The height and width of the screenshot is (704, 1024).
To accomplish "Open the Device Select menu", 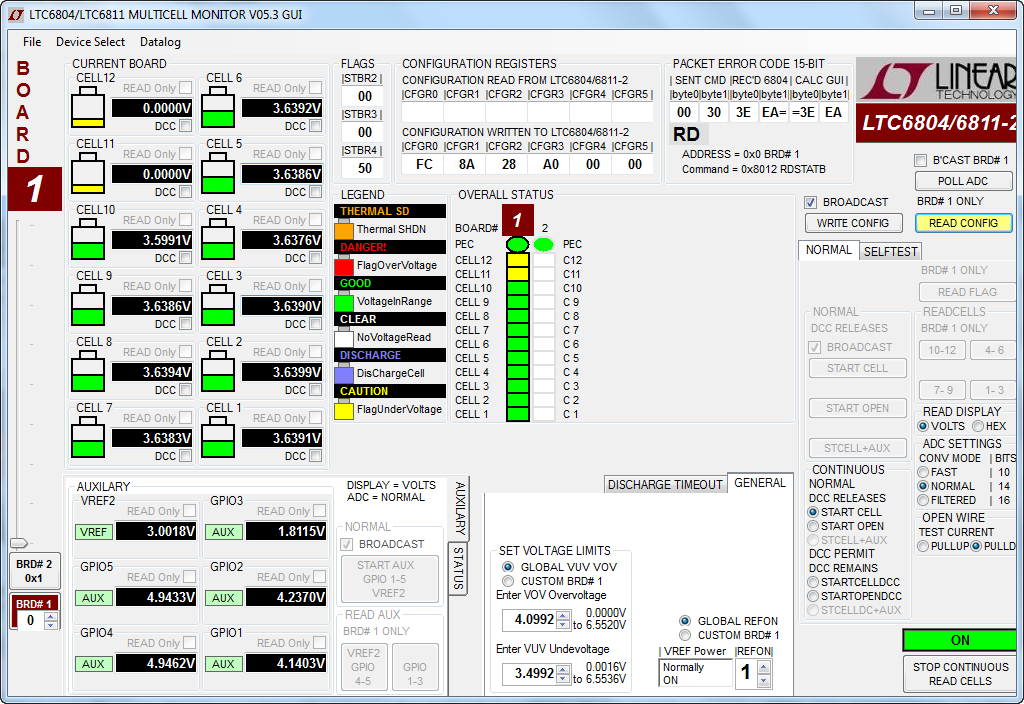I will coord(90,42).
